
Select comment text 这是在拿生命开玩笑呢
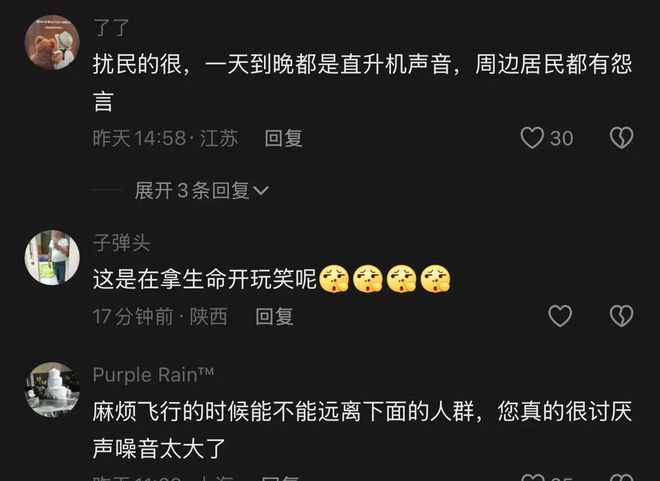point(205,279)
